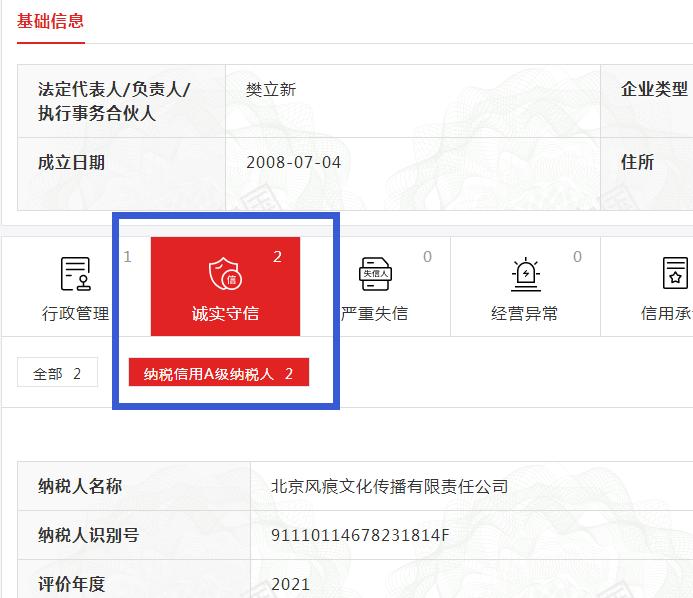Click the 信用承诺 icon
693x598 pixels.
pyautogui.click(x=675, y=273)
